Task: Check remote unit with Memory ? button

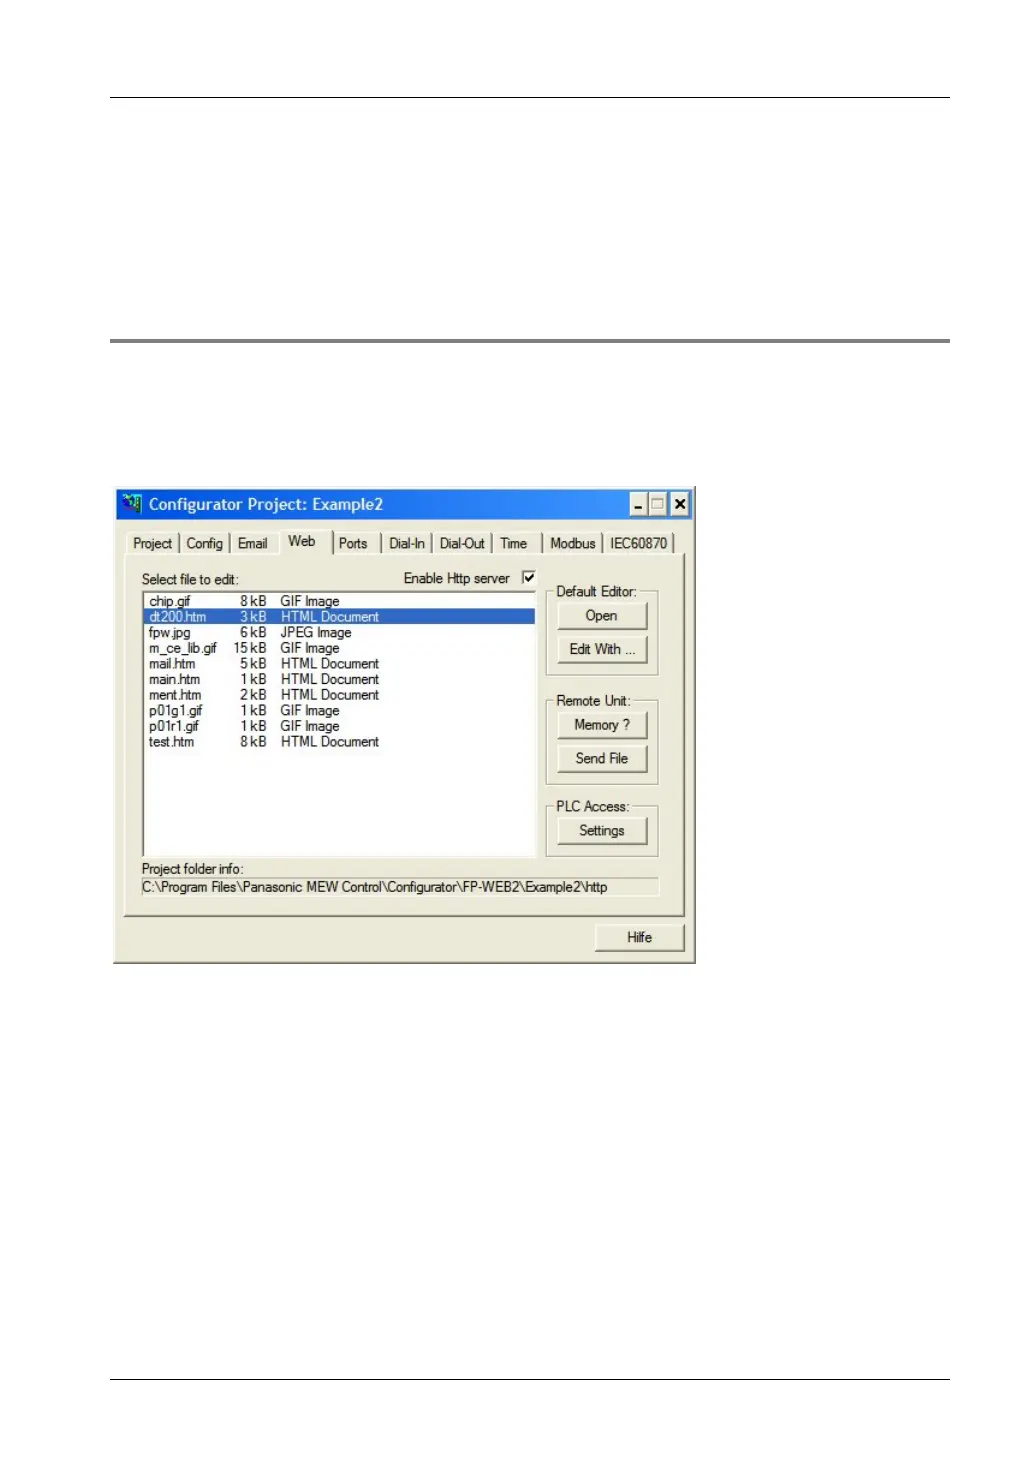Action: click(x=602, y=725)
